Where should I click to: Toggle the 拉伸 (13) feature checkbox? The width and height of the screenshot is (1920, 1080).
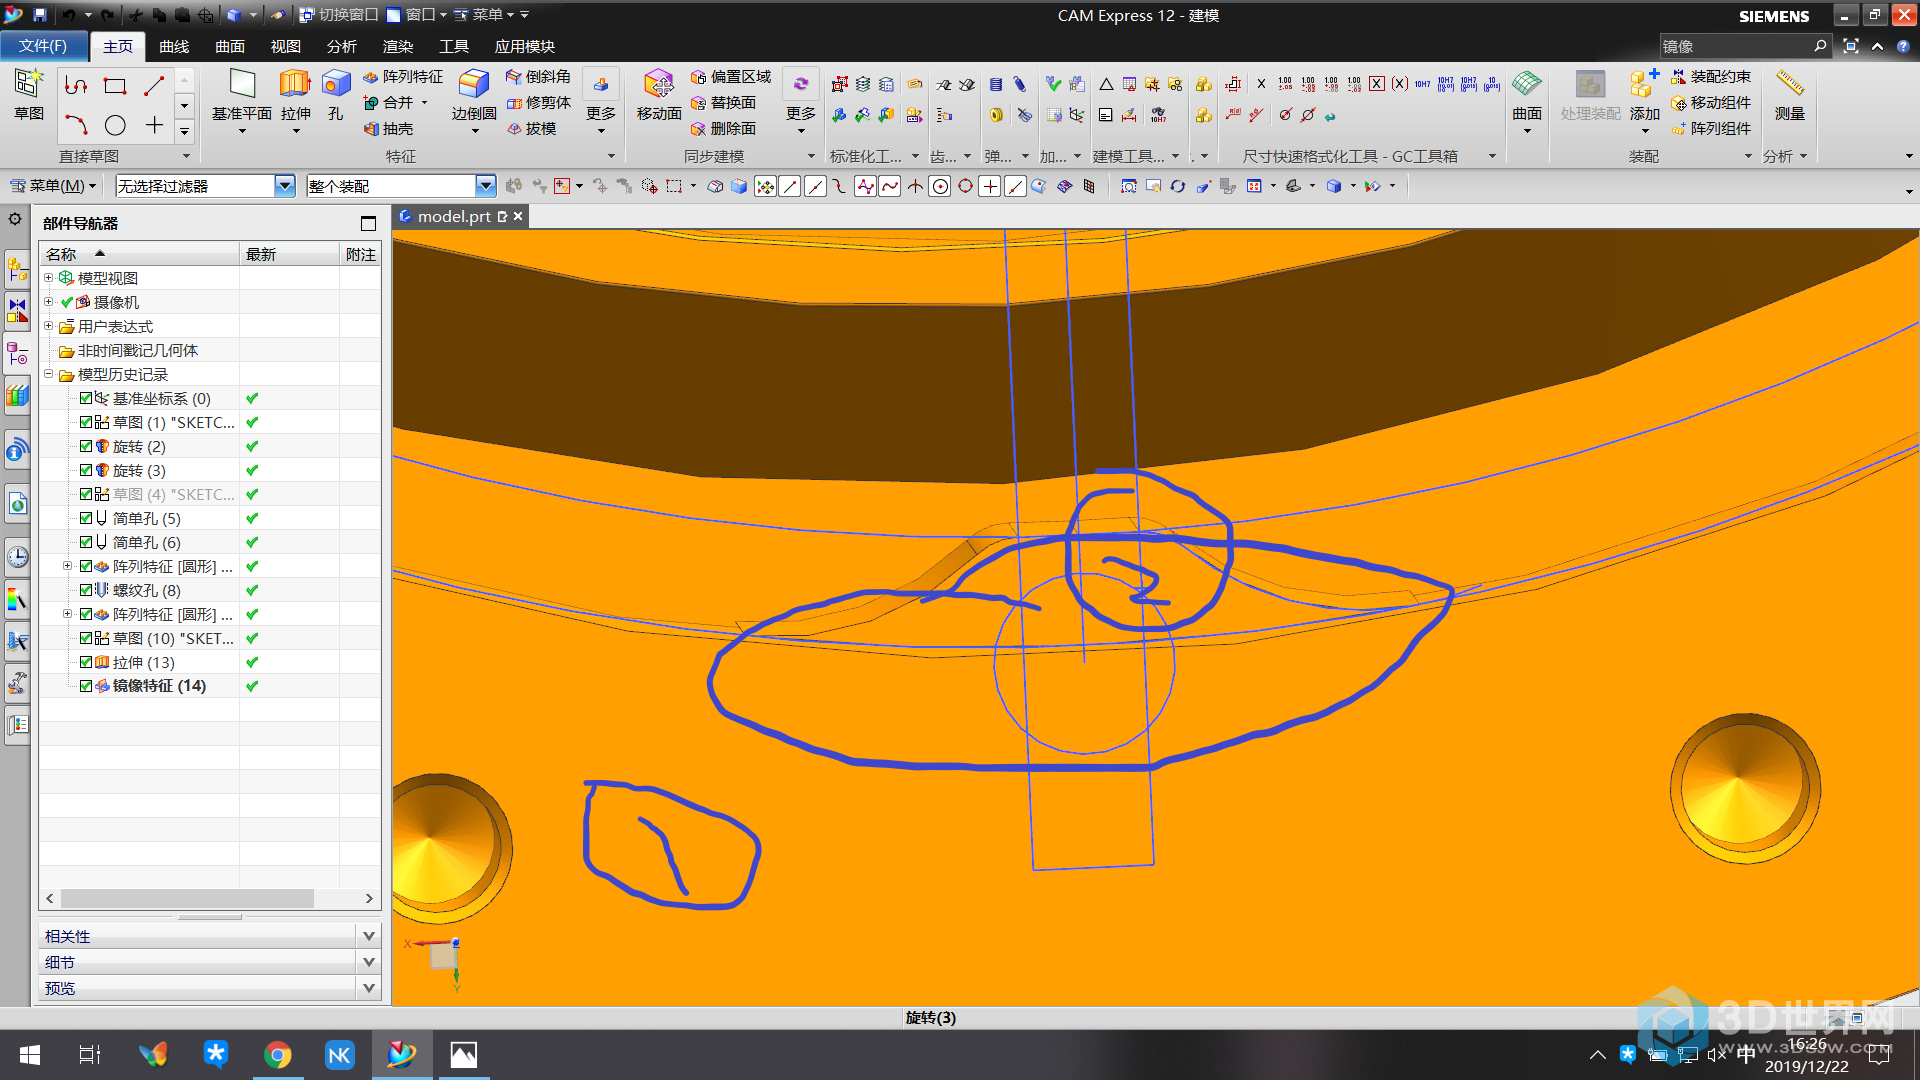[86, 662]
